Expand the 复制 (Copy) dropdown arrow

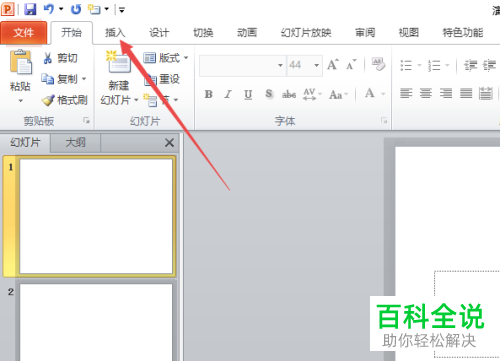[x=84, y=79]
